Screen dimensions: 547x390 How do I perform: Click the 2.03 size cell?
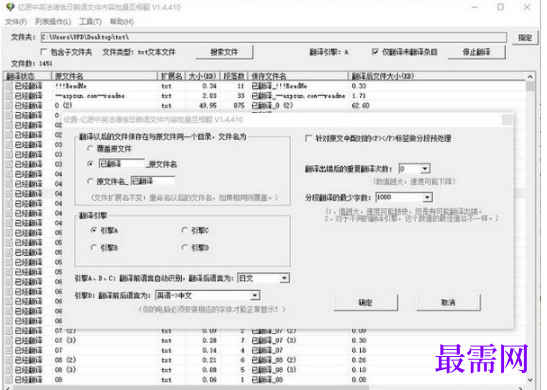(x=209, y=96)
